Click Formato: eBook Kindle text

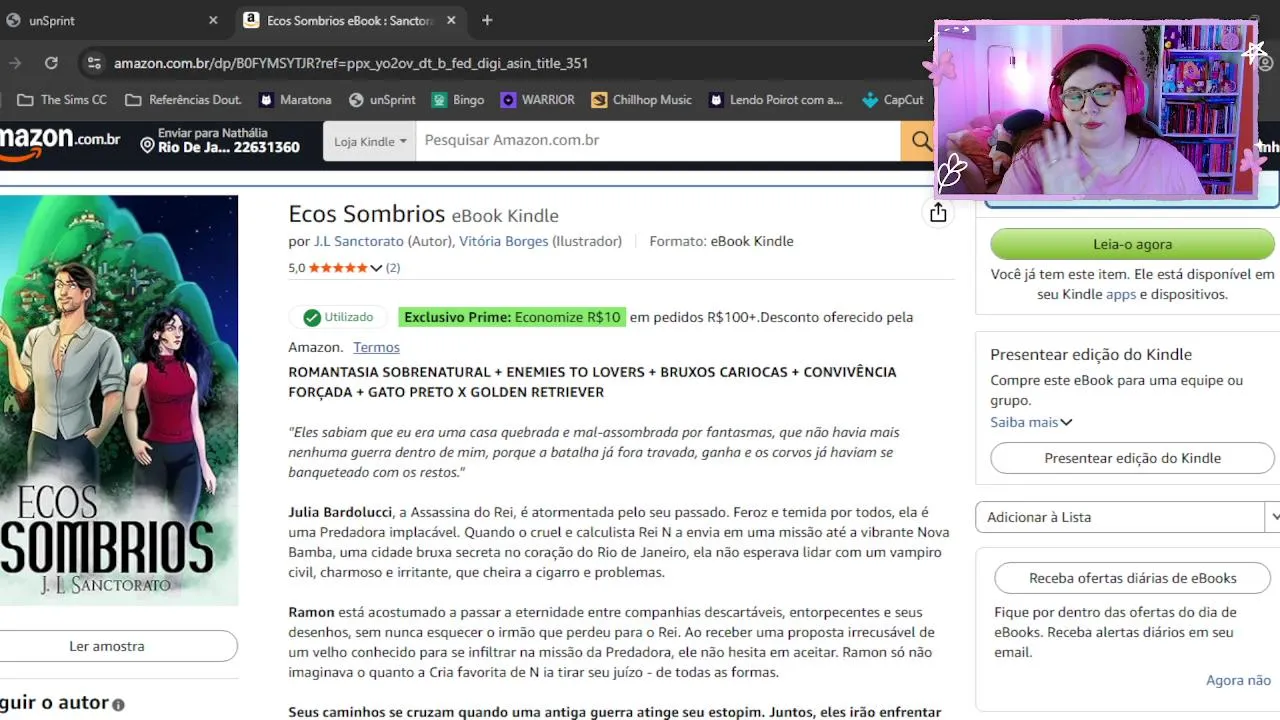(721, 241)
